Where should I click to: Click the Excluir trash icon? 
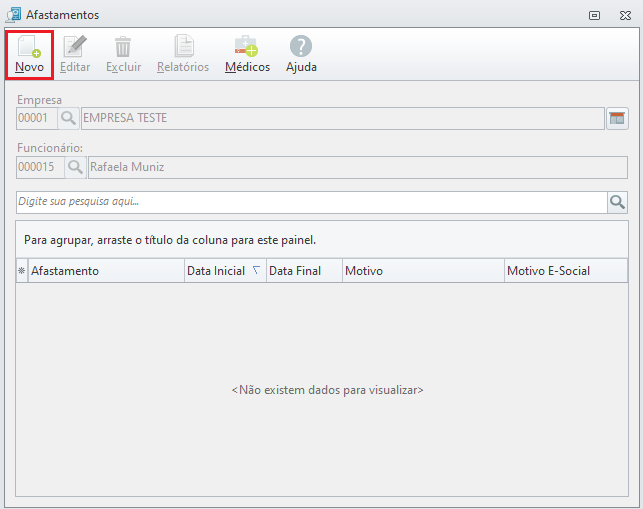coord(123,47)
